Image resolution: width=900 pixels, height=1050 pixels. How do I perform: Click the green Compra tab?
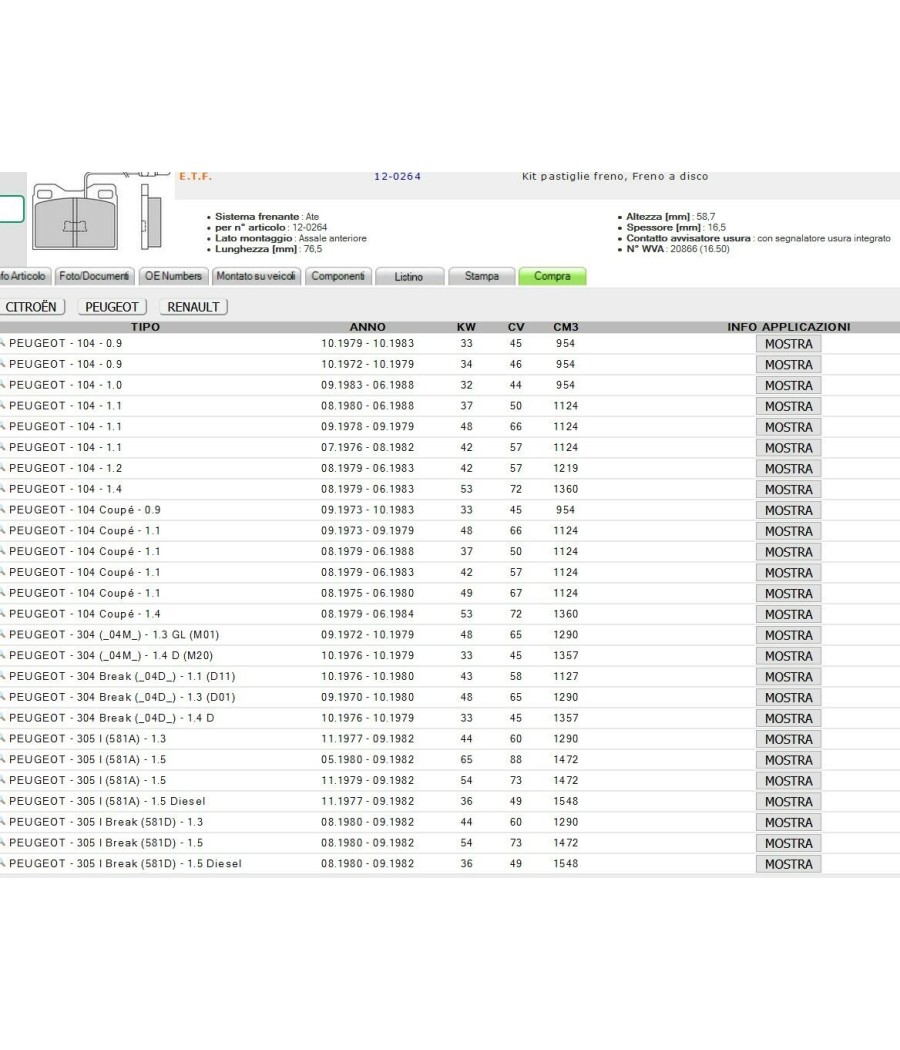pos(552,276)
